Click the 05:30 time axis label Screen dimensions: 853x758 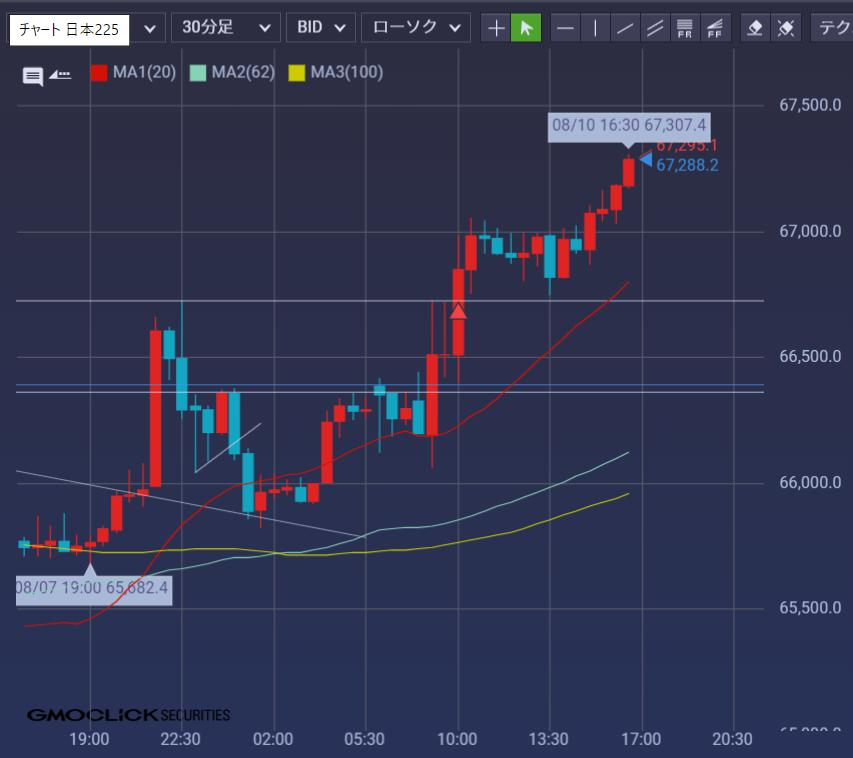point(364,739)
